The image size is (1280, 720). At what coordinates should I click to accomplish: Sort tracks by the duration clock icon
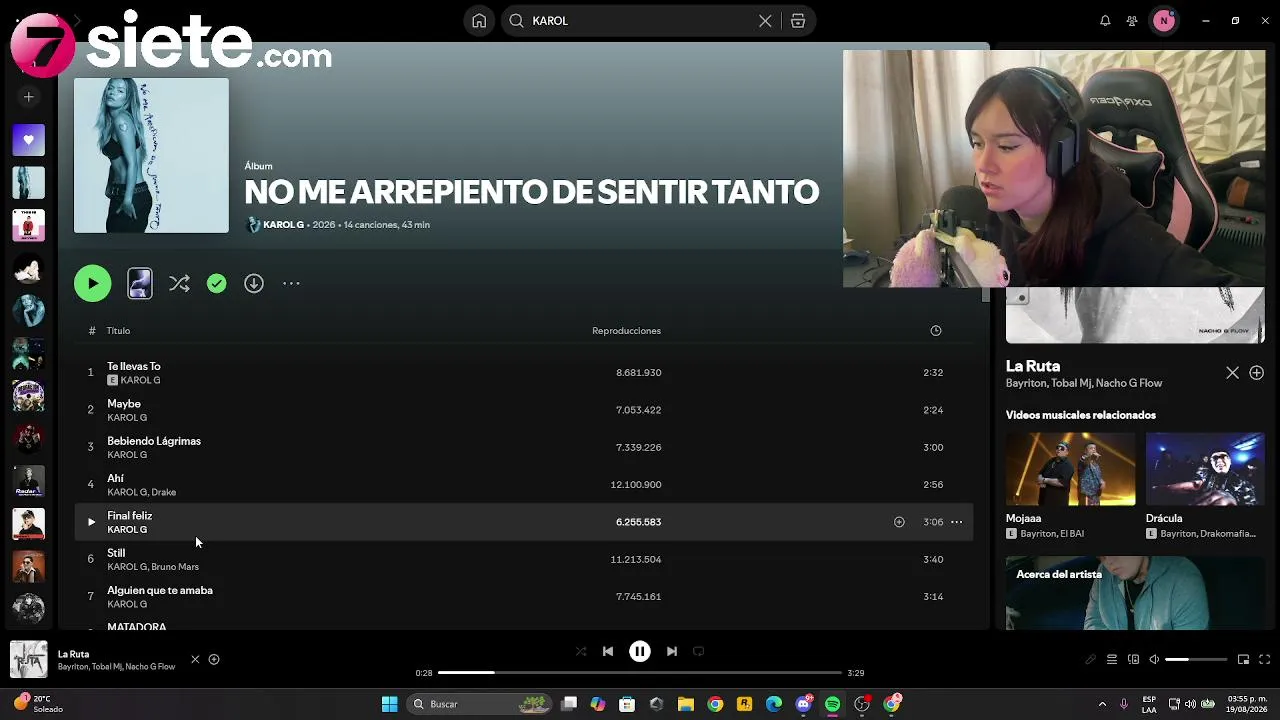tap(936, 331)
